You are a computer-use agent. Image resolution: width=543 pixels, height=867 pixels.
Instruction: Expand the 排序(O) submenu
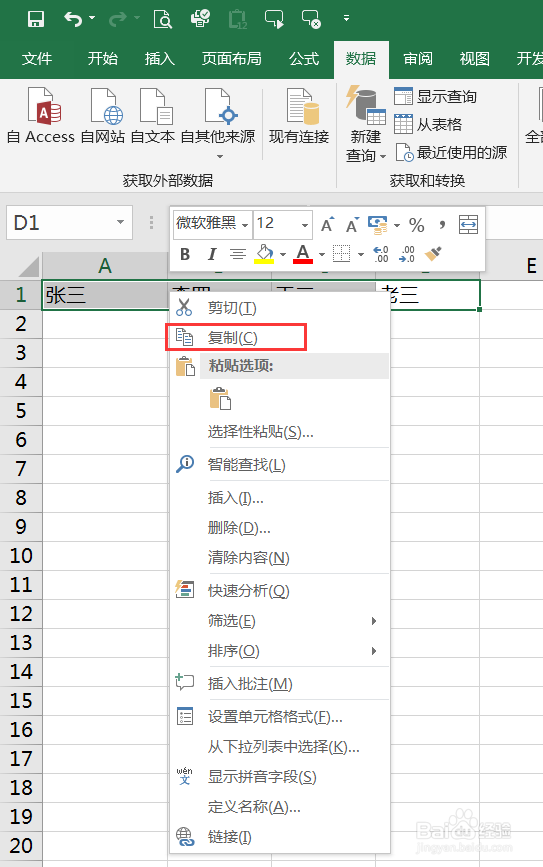click(374, 651)
